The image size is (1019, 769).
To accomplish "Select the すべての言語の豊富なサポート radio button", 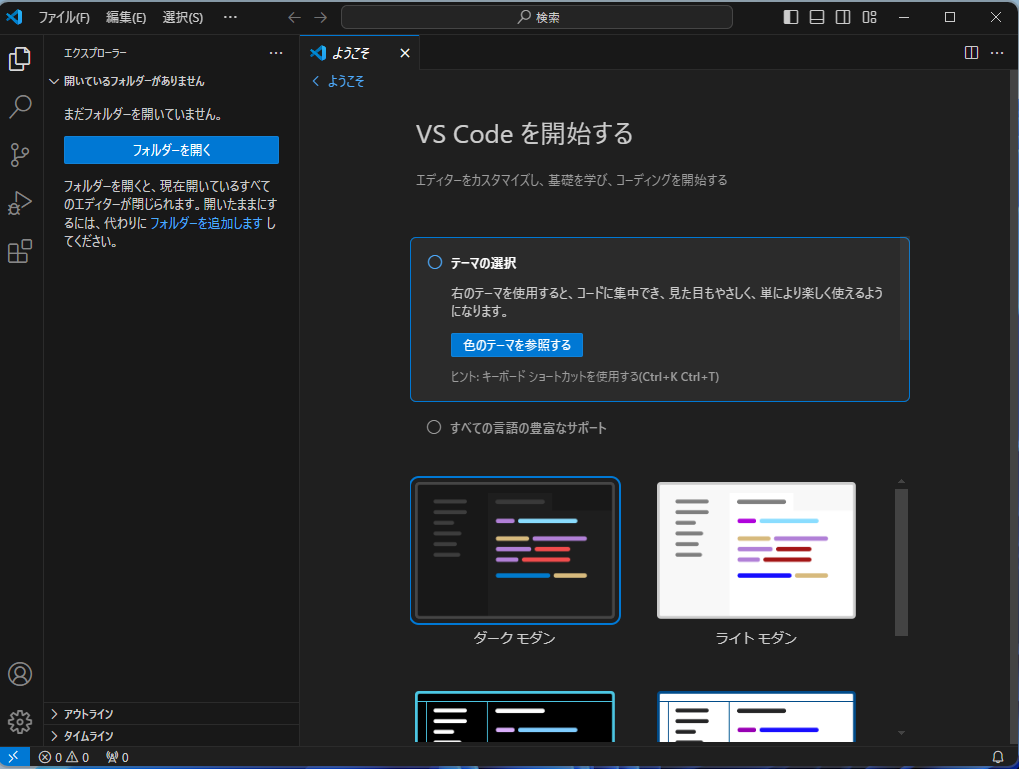I will [x=433, y=427].
